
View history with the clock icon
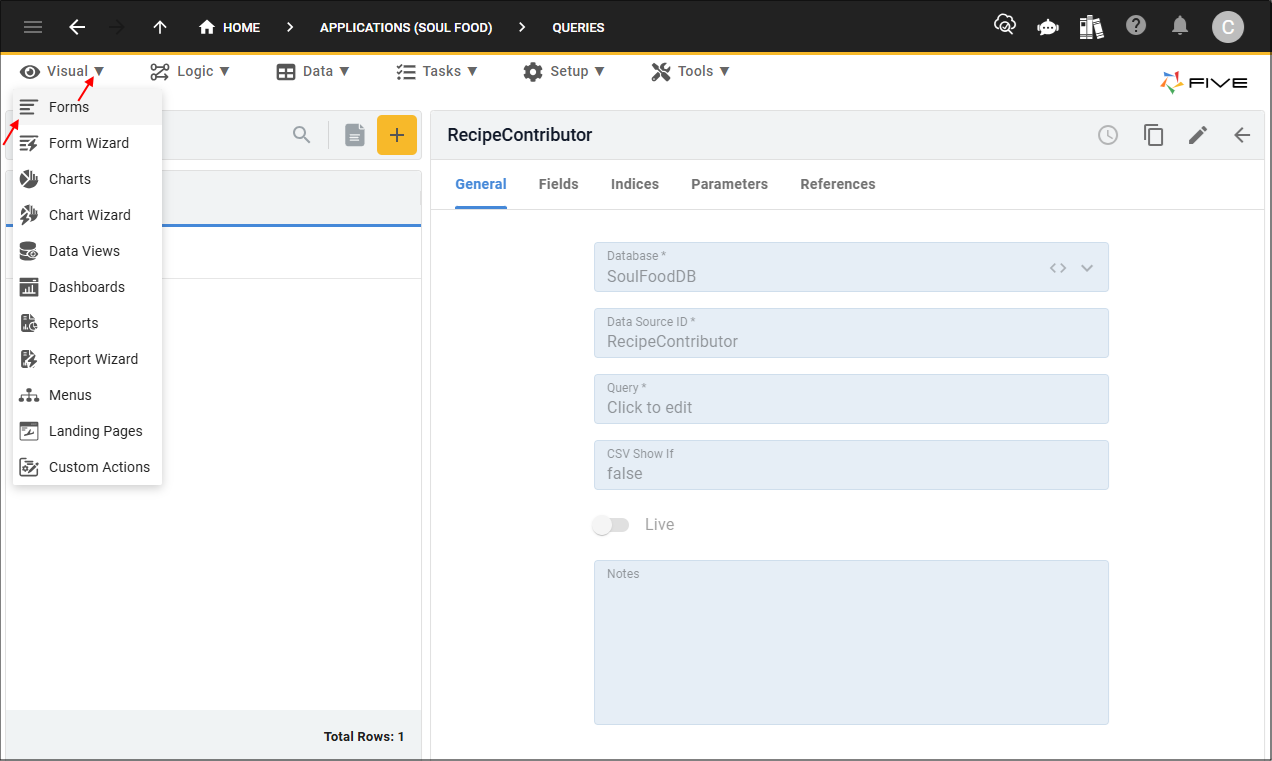[1108, 135]
